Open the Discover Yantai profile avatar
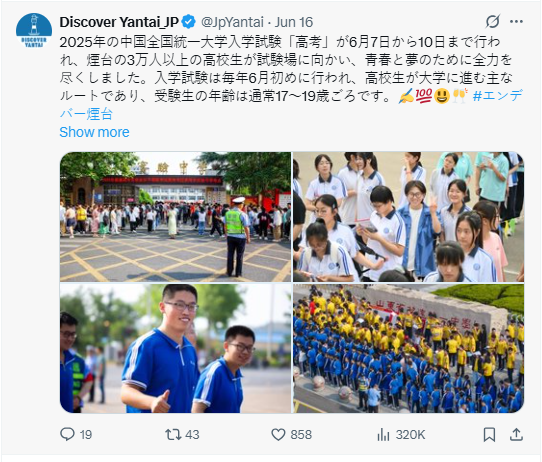 click(34, 30)
